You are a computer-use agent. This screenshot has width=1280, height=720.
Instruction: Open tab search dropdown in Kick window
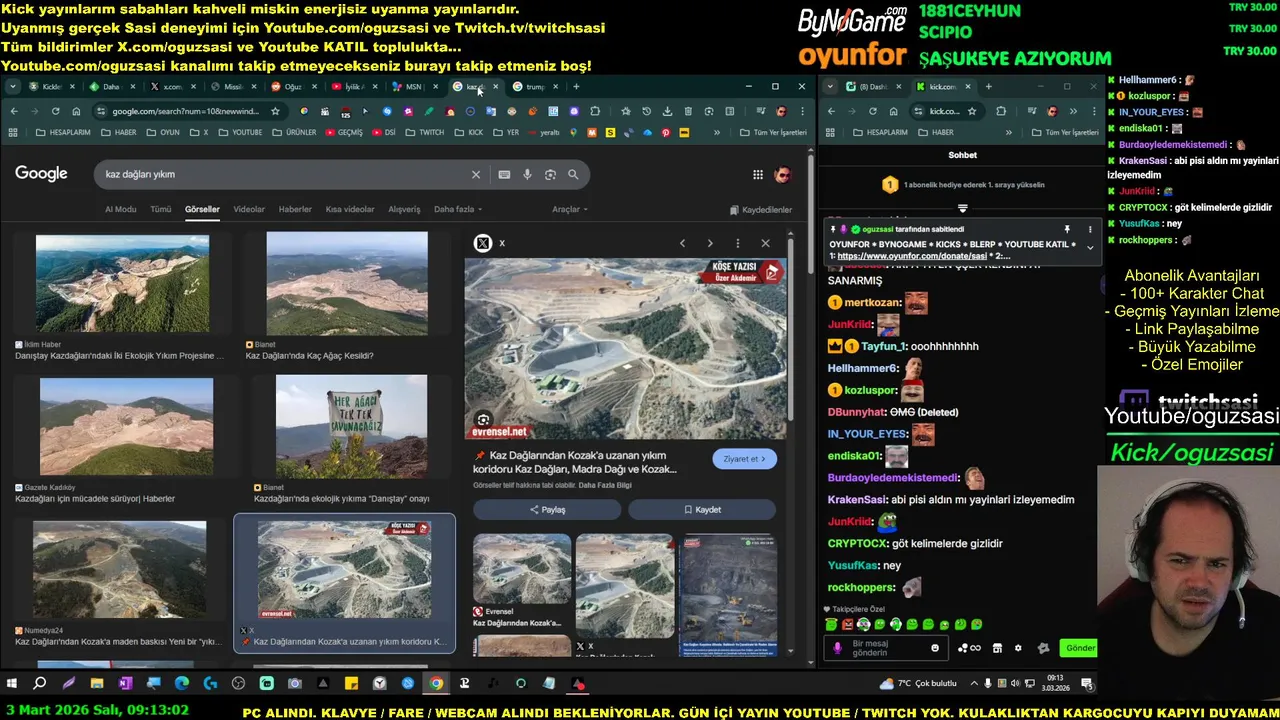[828, 87]
